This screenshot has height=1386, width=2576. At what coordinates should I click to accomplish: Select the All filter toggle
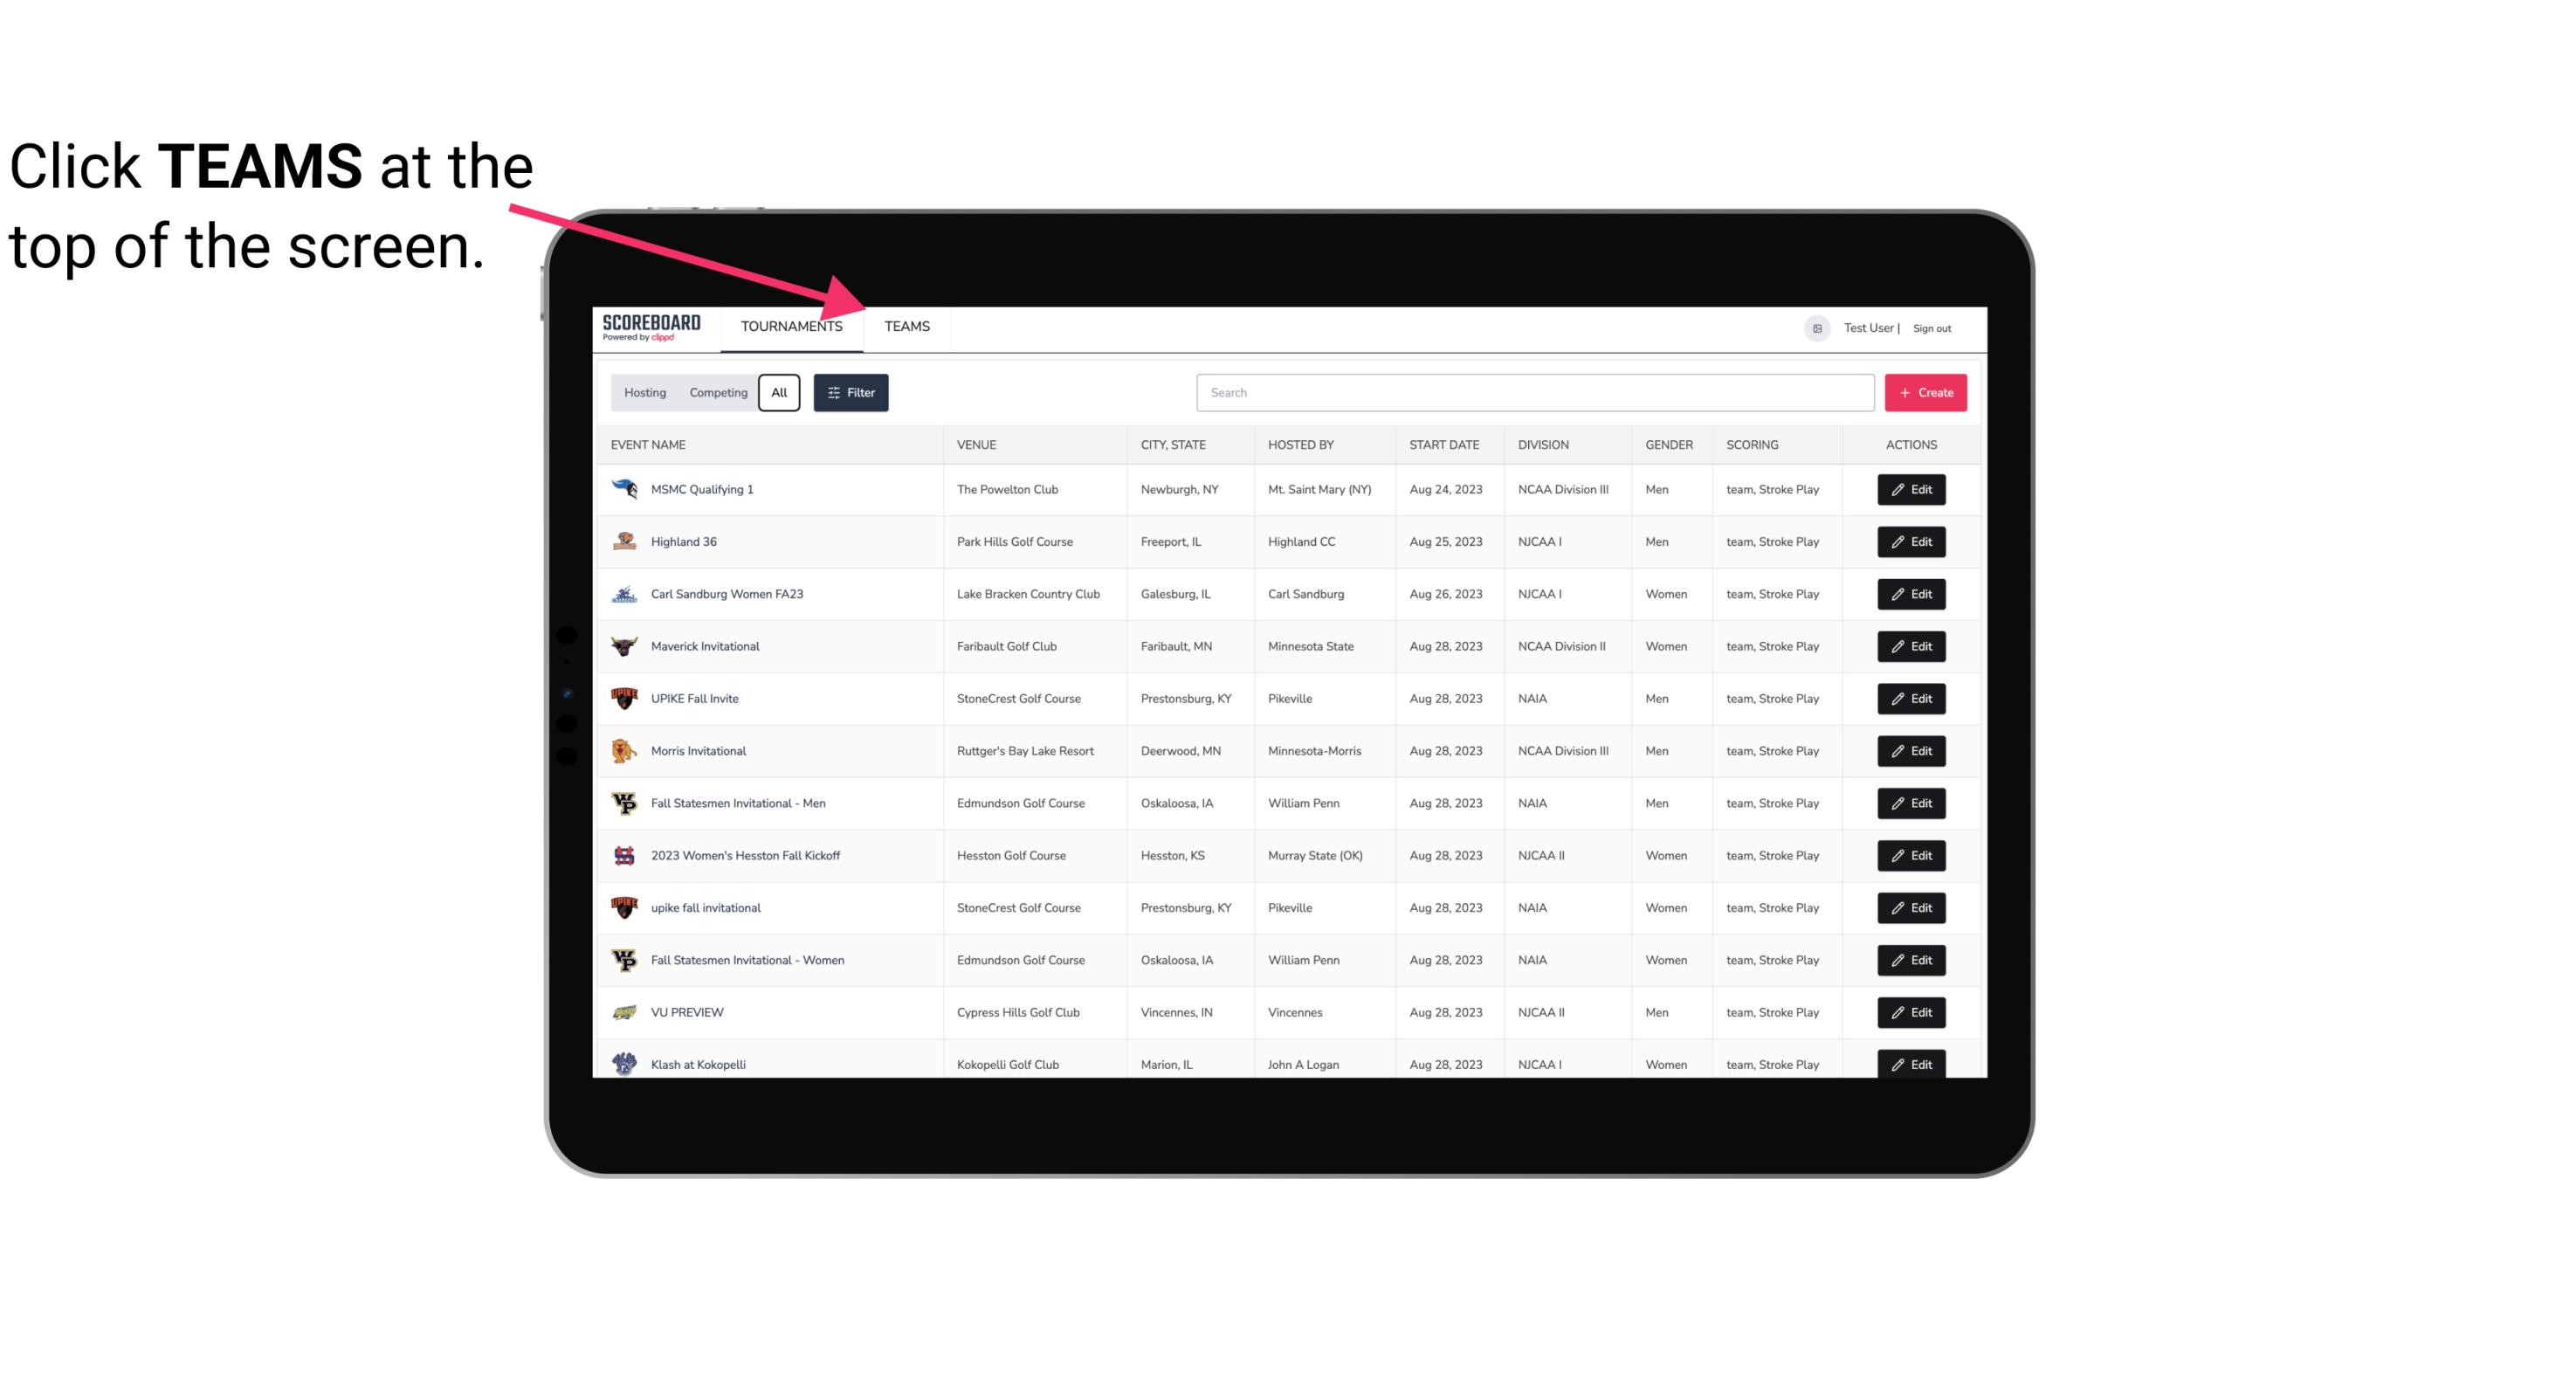click(x=780, y=393)
